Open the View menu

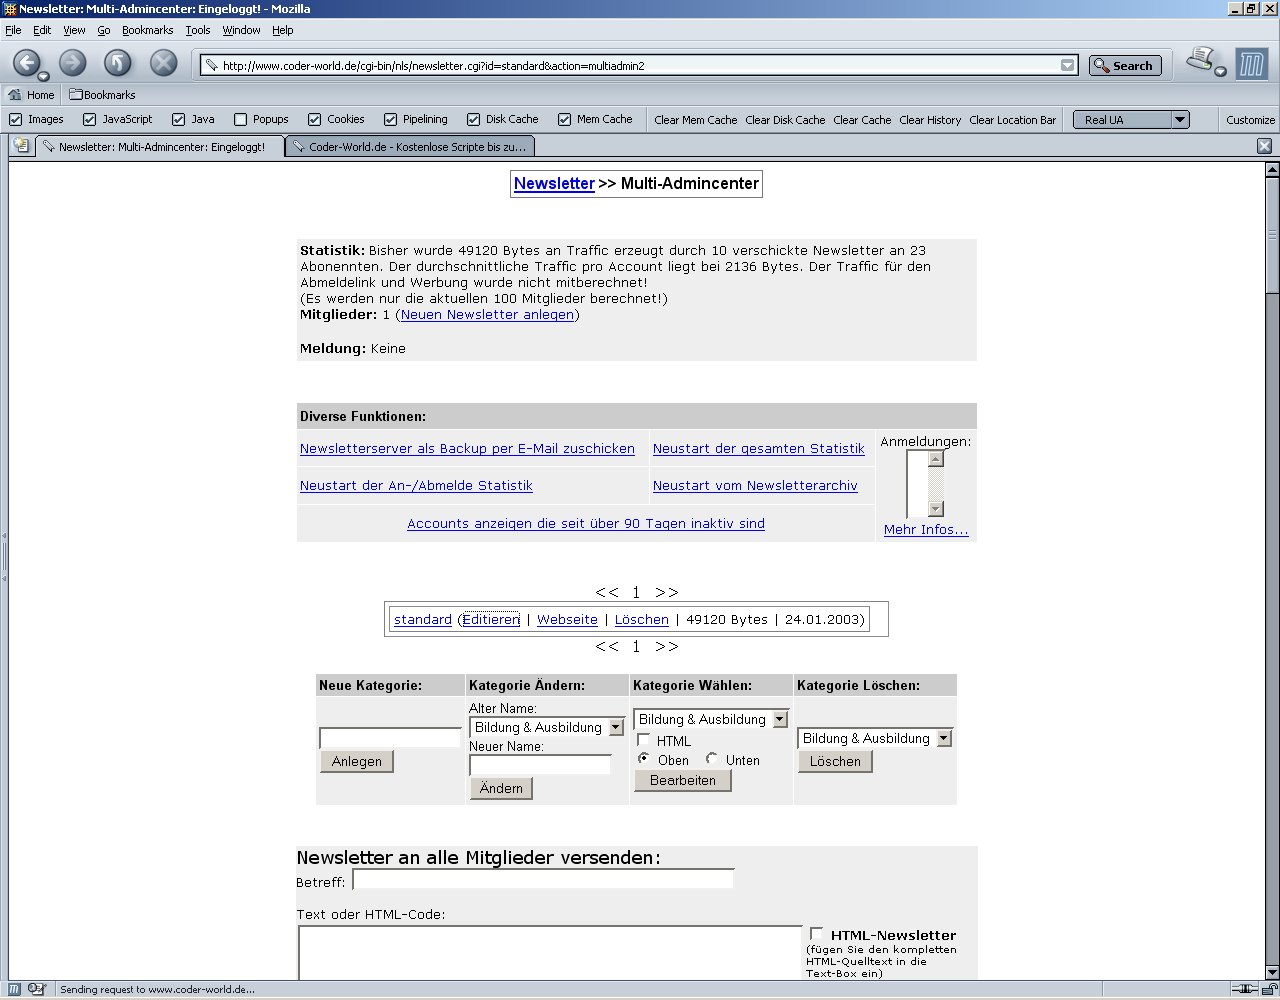pos(74,30)
